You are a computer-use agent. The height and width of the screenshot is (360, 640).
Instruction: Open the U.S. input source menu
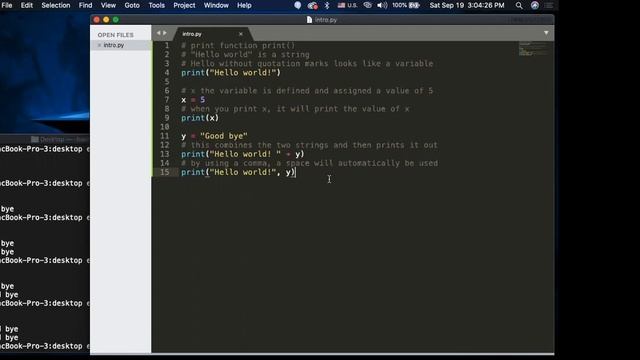(347, 5)
